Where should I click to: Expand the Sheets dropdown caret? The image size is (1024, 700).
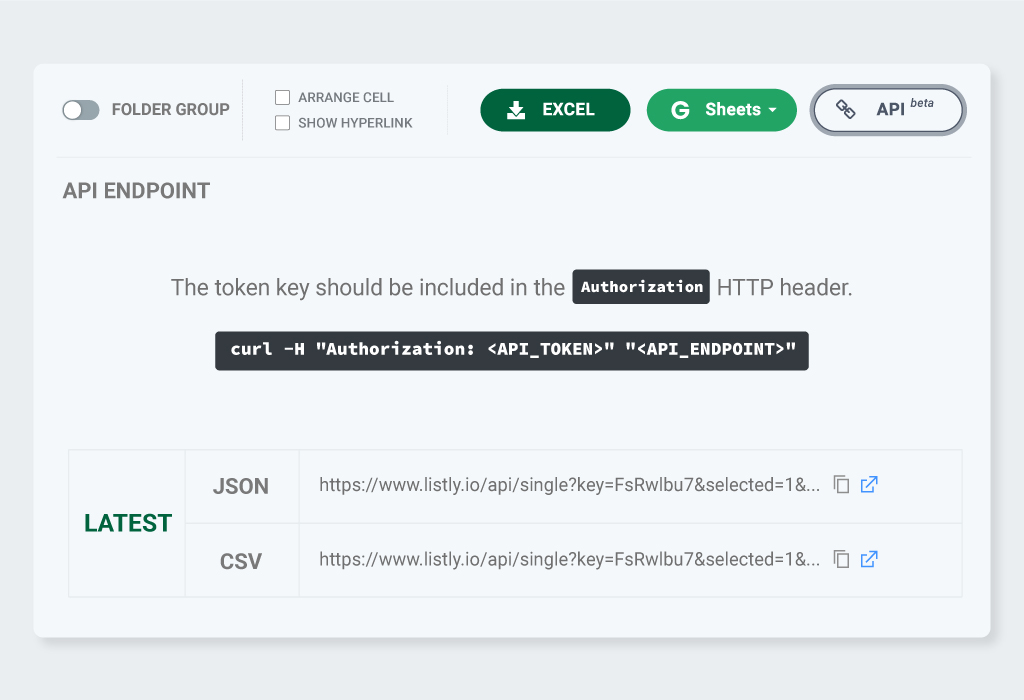click(772, 111)
